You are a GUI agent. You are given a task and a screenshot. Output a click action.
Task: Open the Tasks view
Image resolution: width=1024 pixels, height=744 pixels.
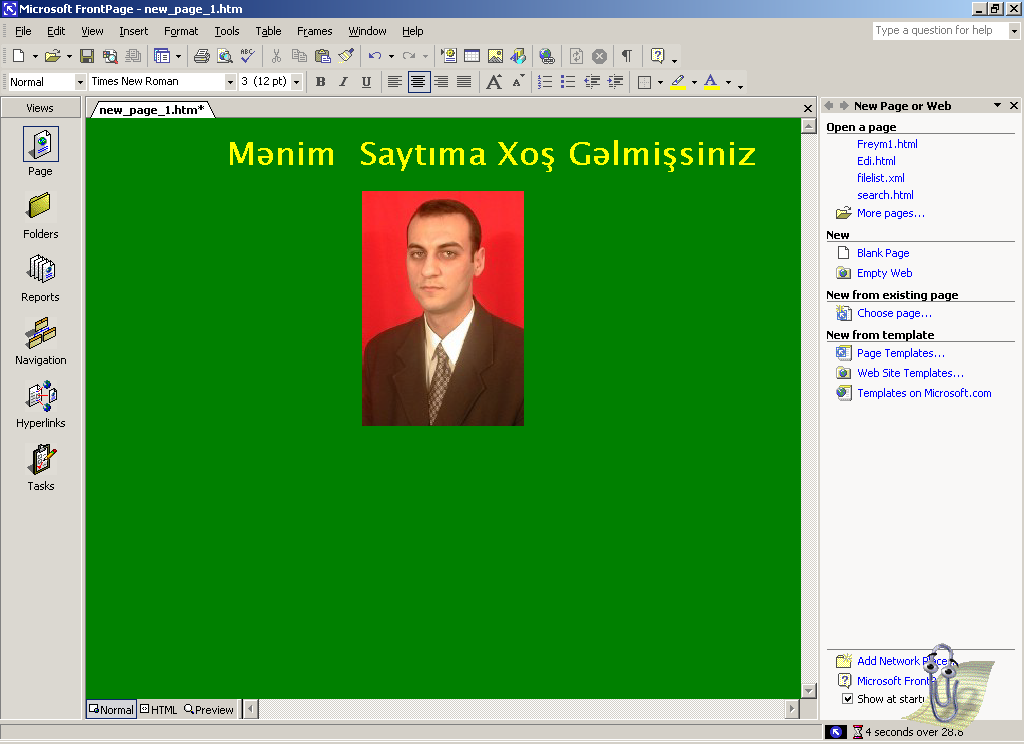40,468
